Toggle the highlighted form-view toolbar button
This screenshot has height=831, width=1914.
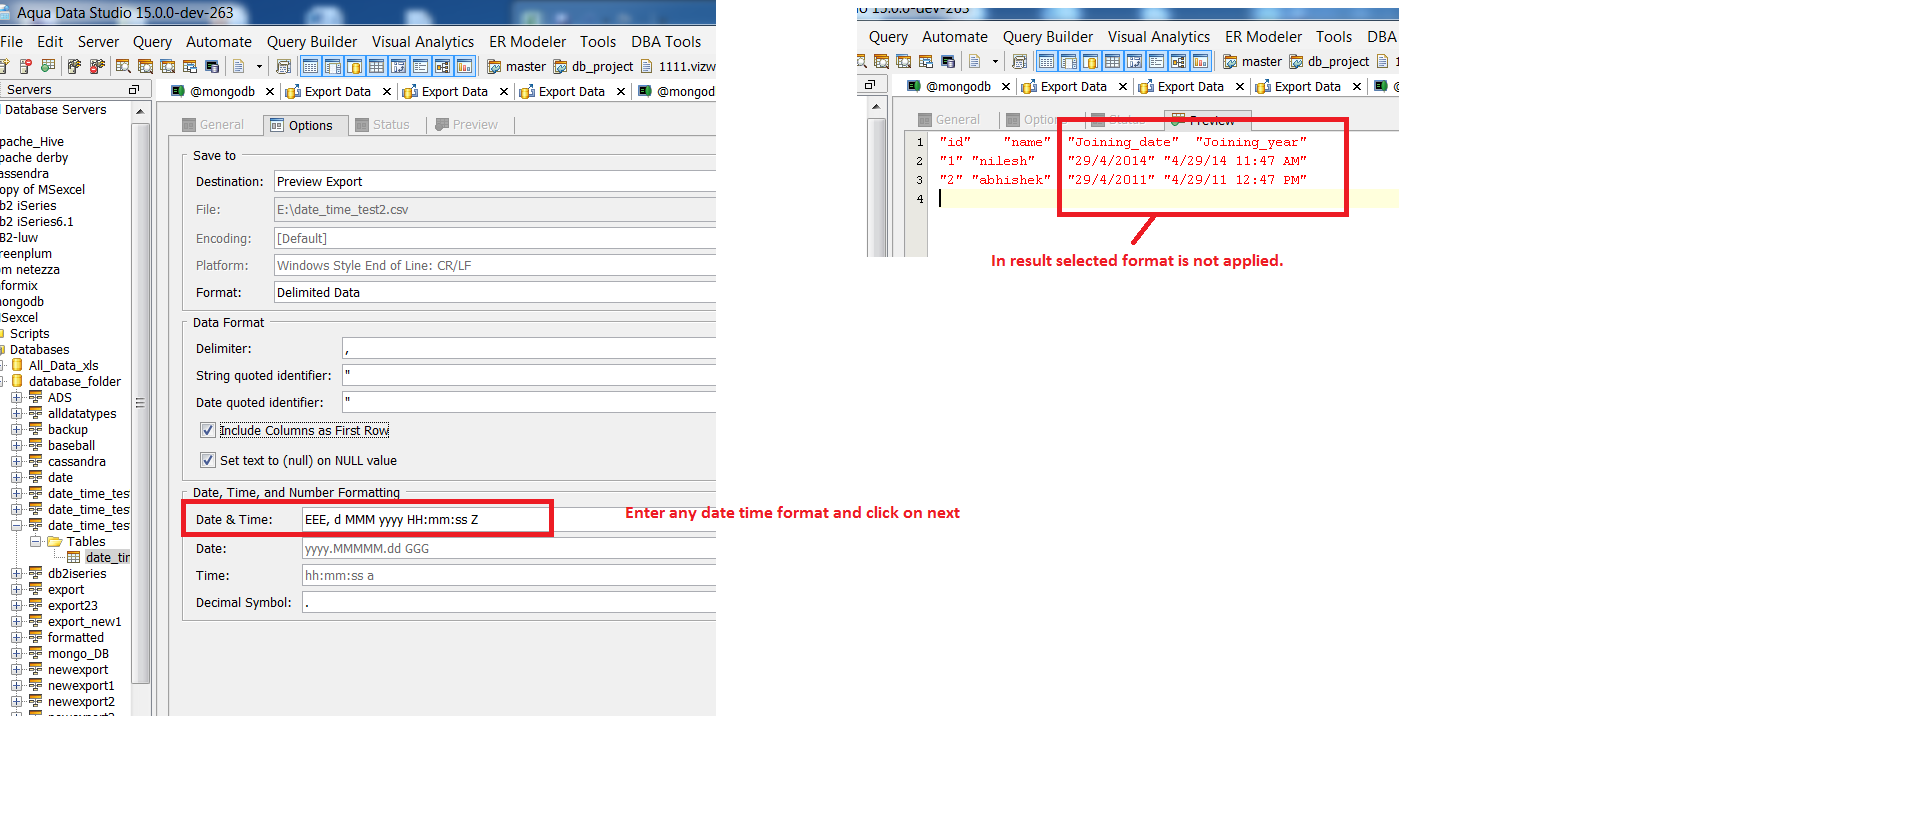pos(420,66)
